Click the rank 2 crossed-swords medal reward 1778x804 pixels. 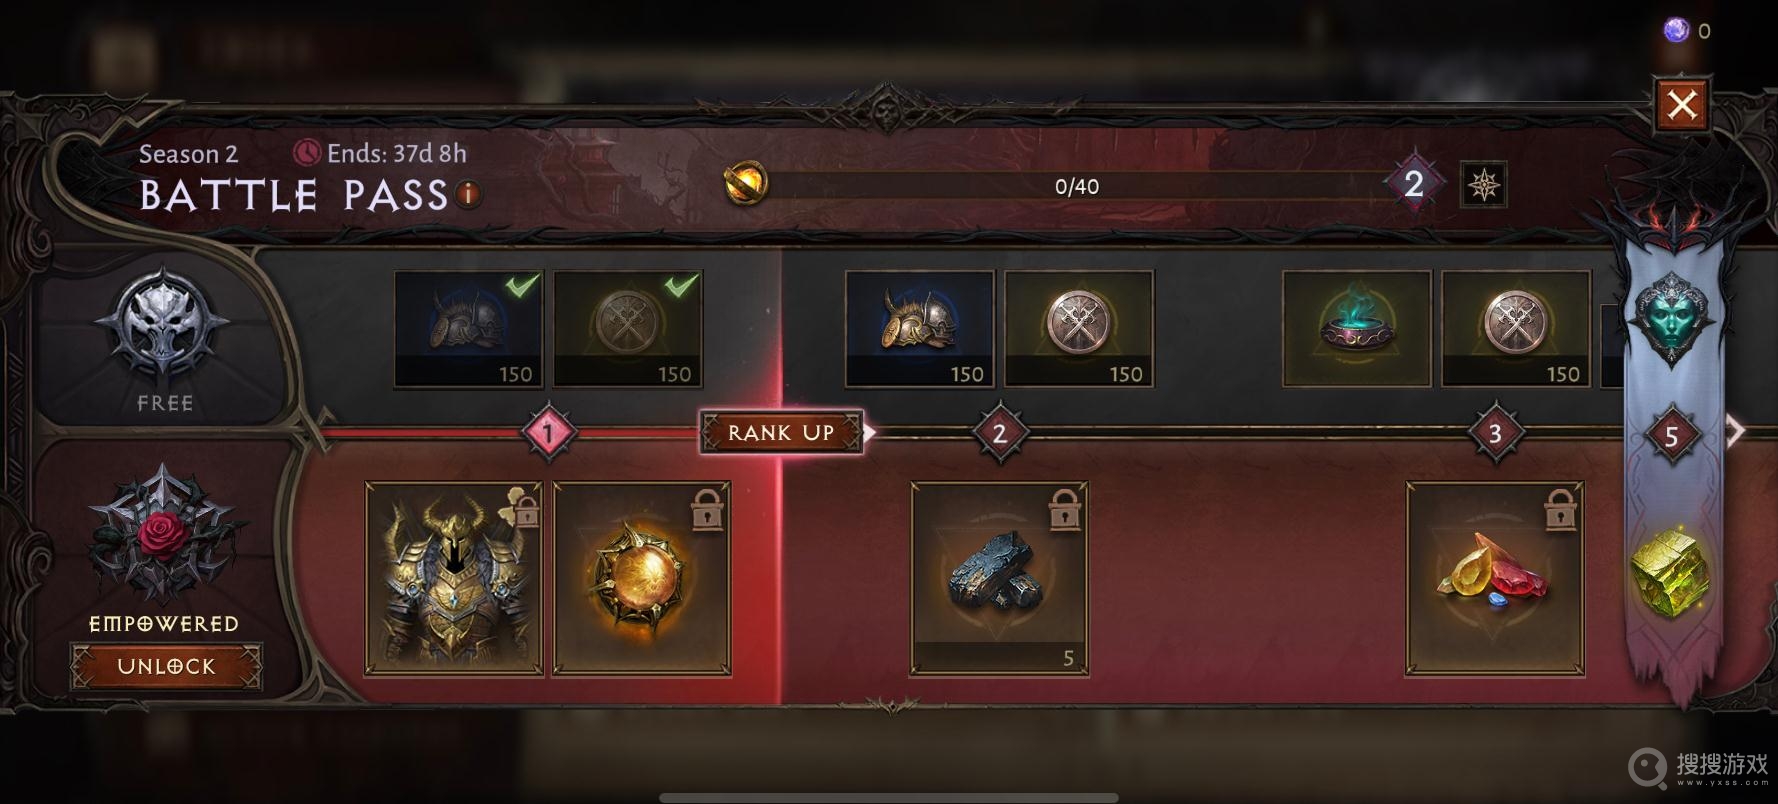coord(1079,328)
